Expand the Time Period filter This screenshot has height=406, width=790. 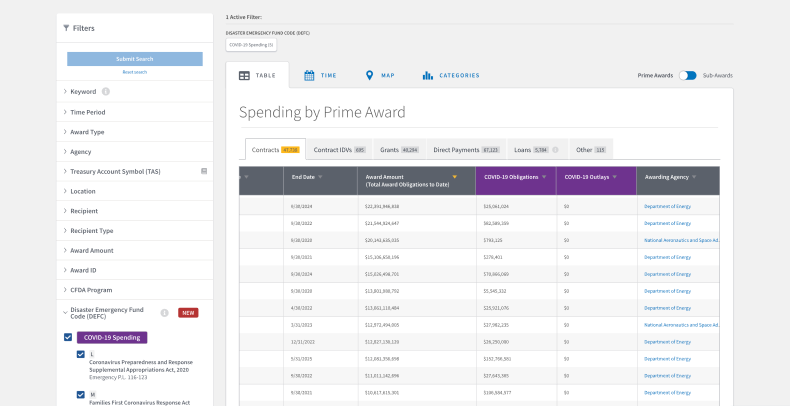(x=87, y=112)
